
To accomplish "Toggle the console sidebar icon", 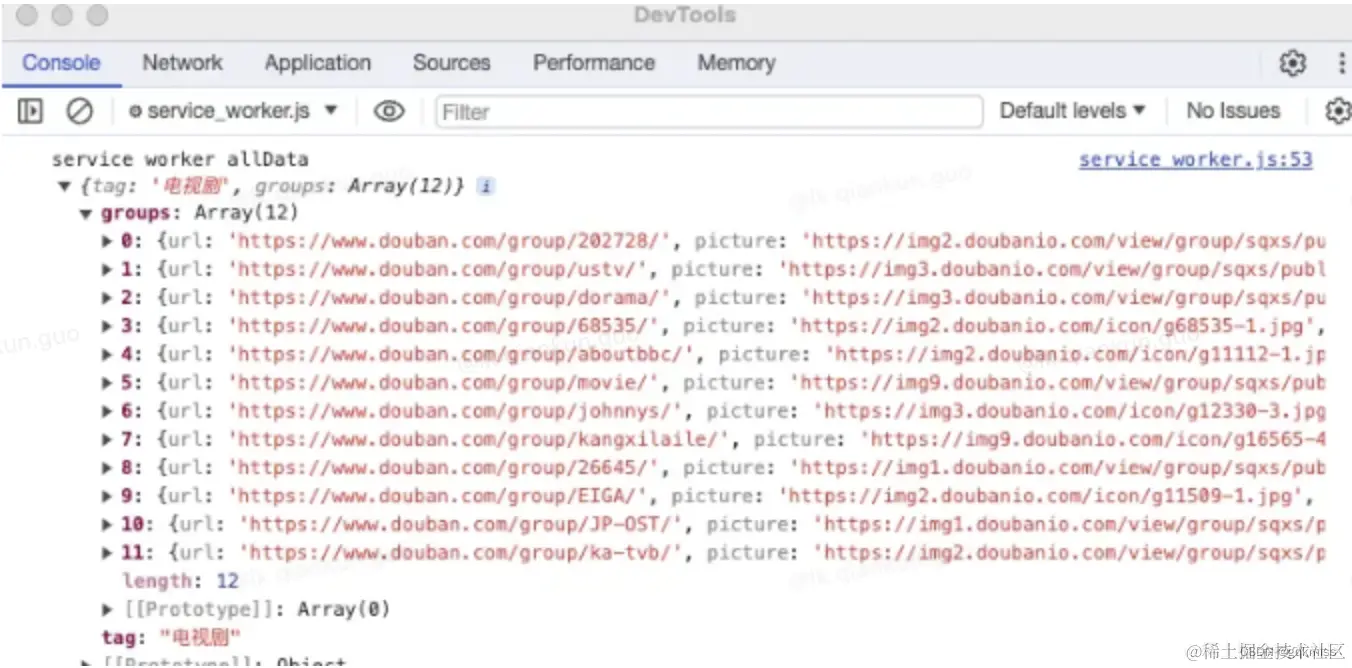I will [x=31, y=111].
